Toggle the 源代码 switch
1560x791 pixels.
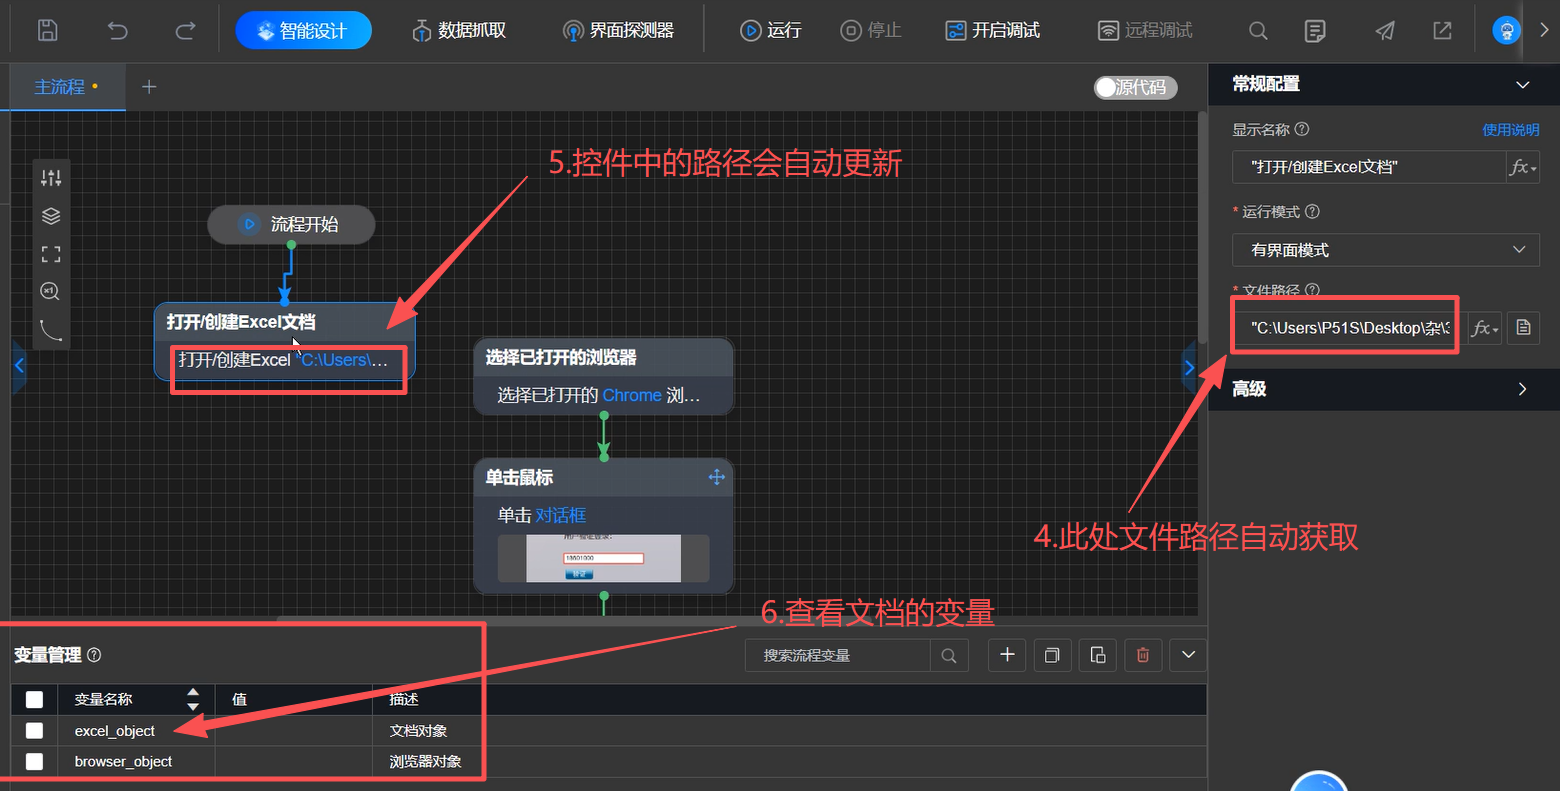point(1135,88)
